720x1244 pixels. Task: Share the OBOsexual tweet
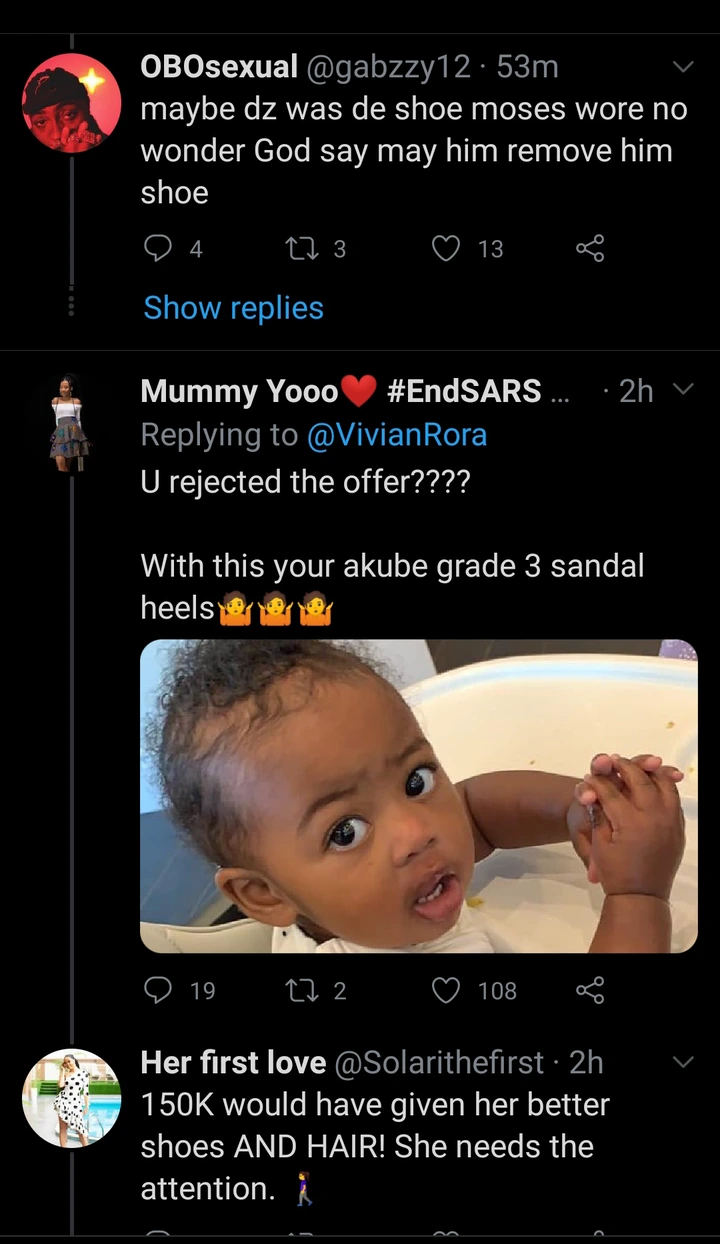(x=590, y=248)
